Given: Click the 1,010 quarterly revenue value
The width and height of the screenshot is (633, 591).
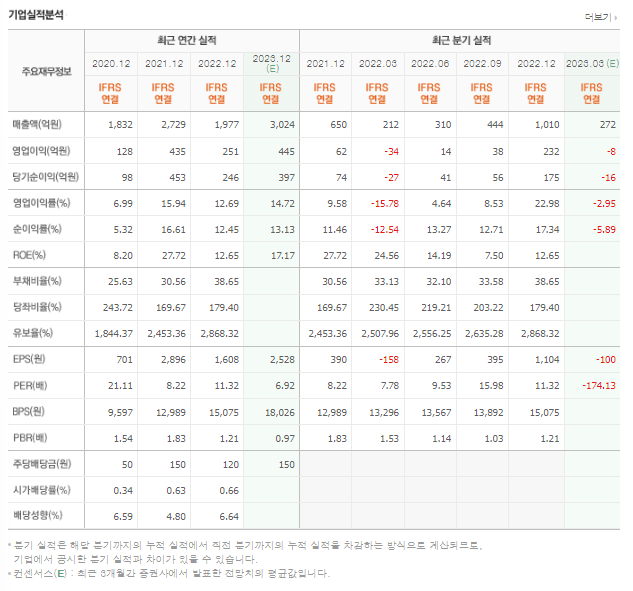Looking at the screenshot, I should [547, 125].
